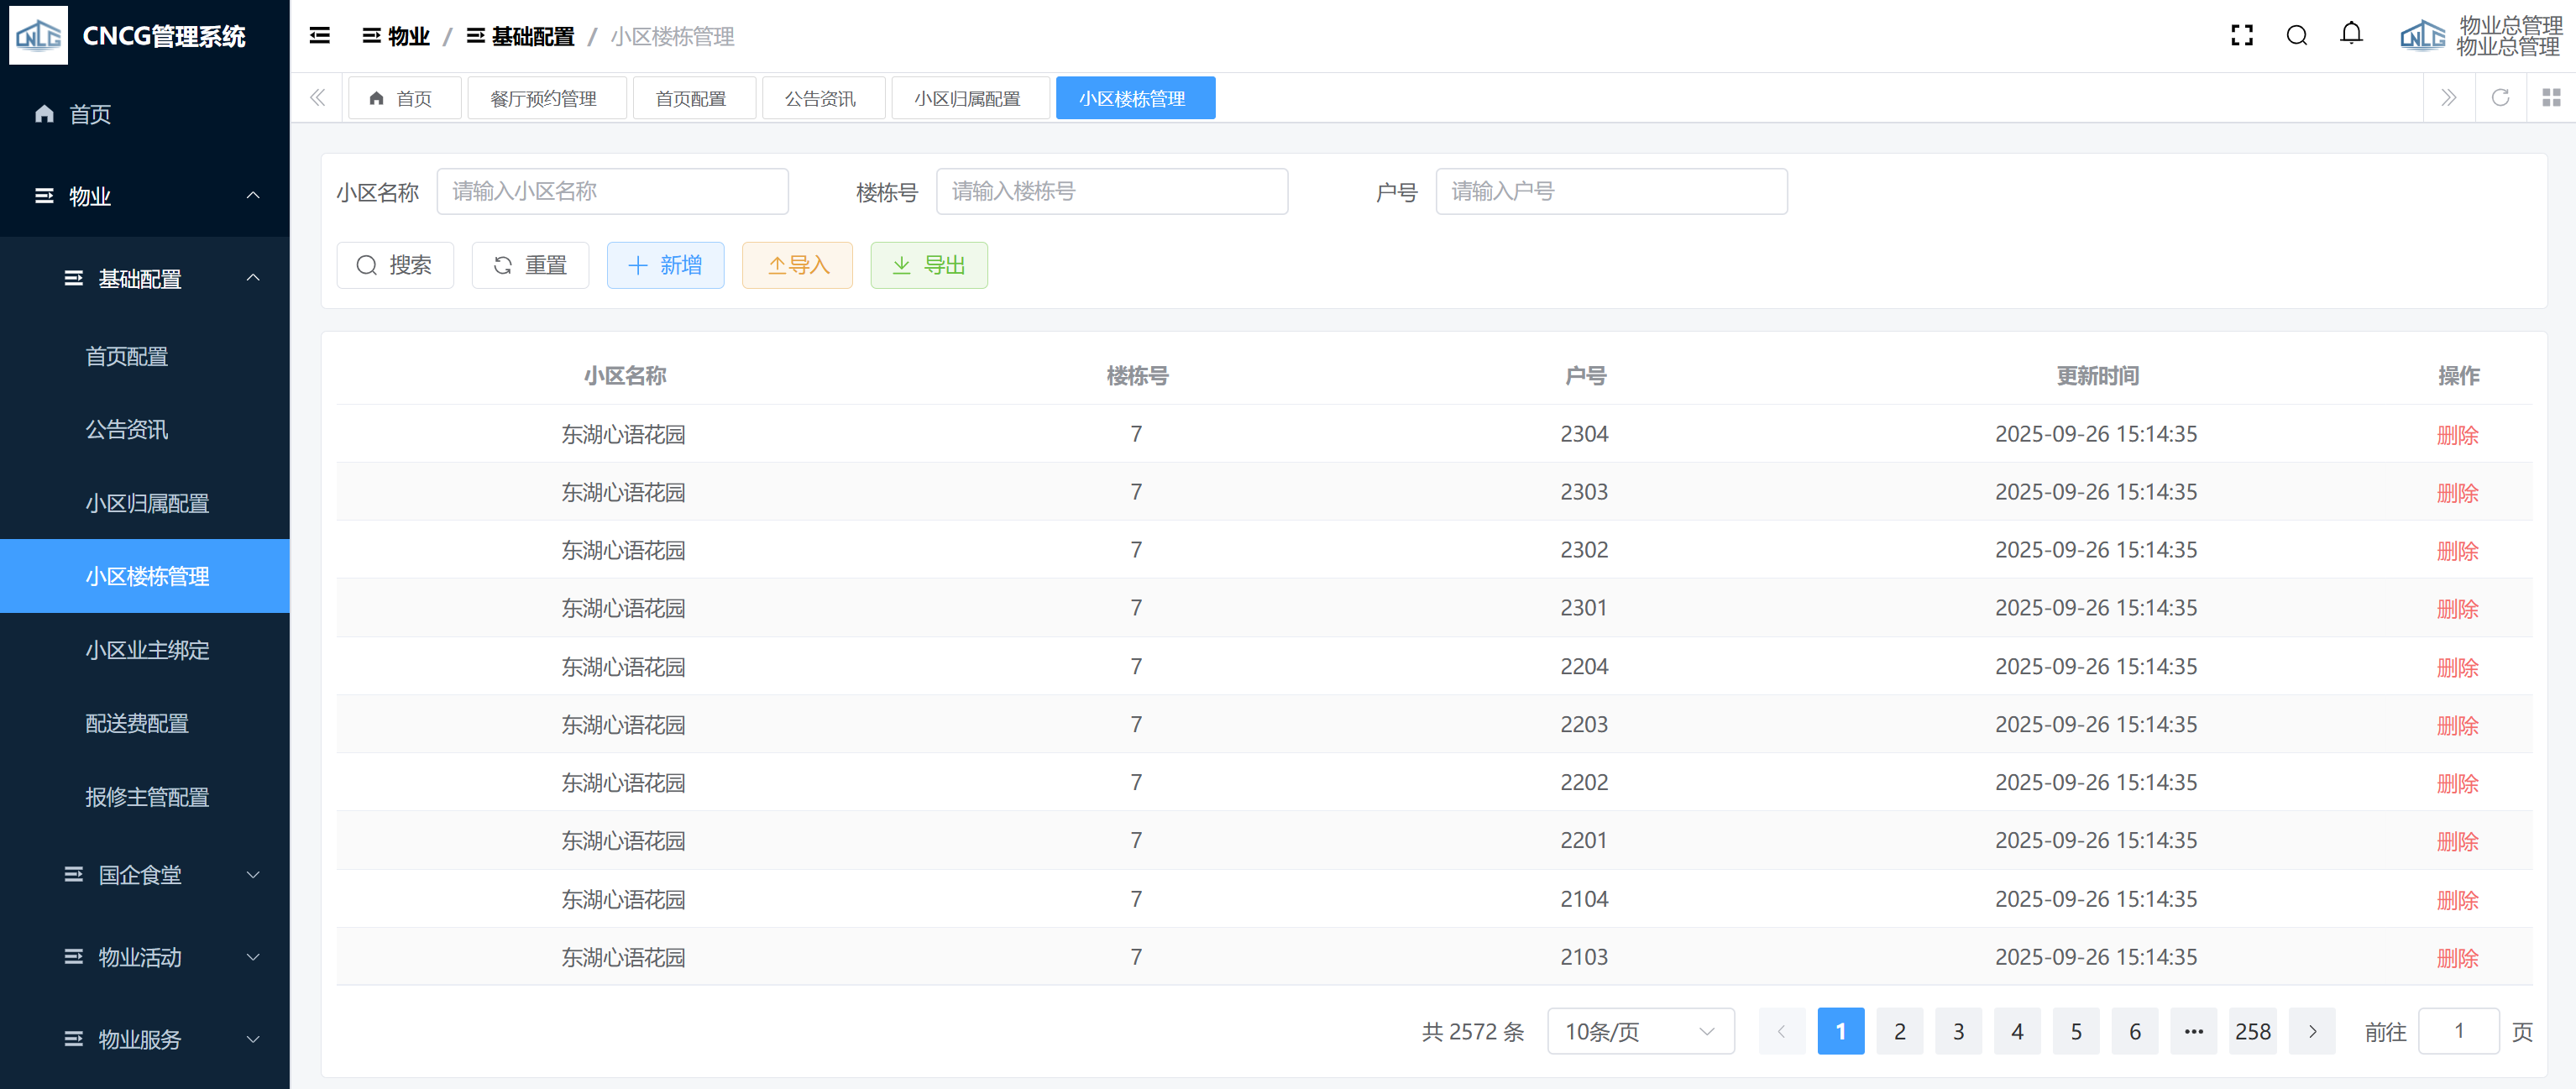Open 小区业主绑定 in the sidebar

coord(147,650)
